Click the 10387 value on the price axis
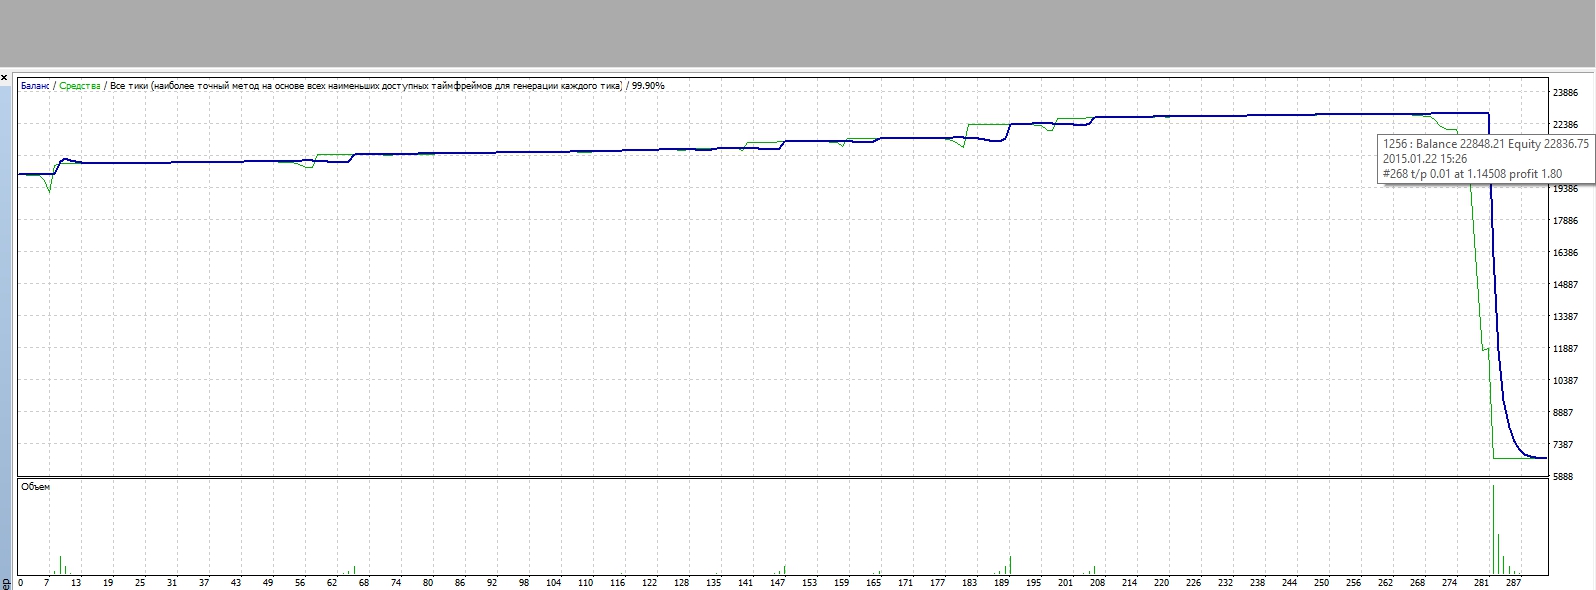The image size is (1596, 590). (1565, 381)
